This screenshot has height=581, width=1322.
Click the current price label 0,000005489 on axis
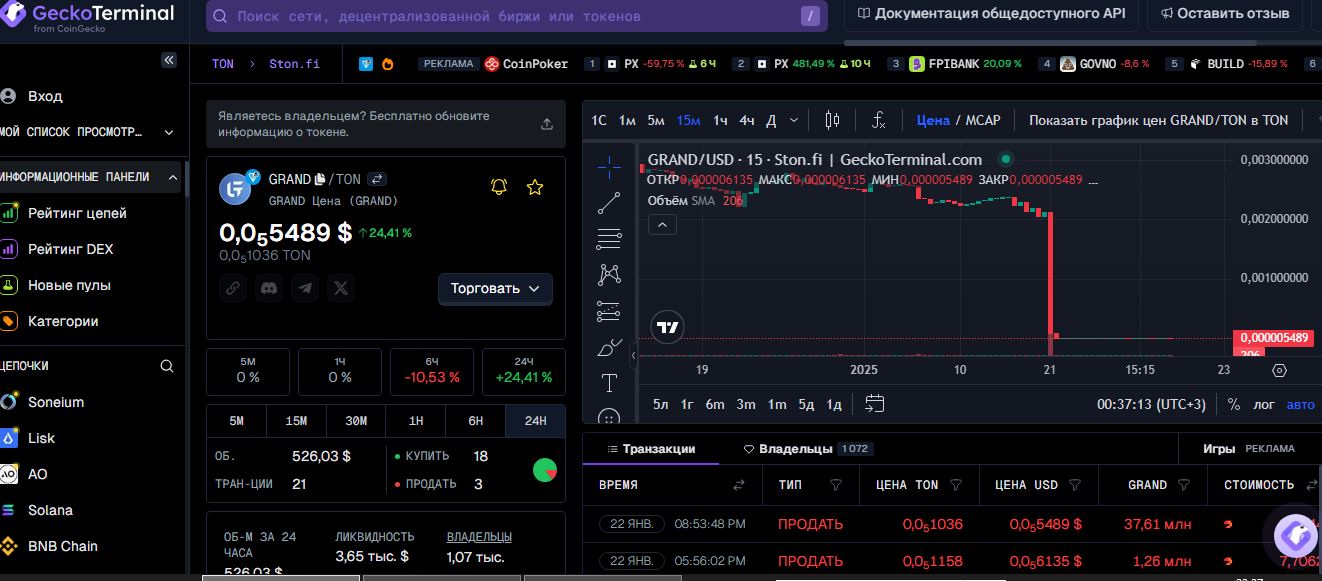(x=1271, y=338)
